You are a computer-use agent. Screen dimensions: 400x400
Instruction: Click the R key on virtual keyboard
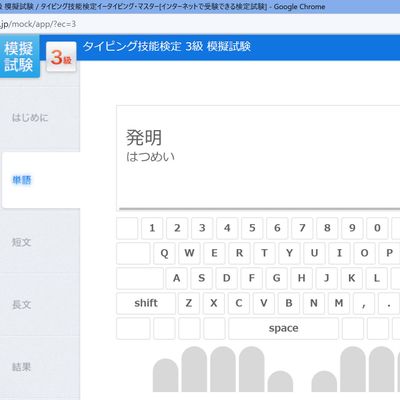pos(239,253)
